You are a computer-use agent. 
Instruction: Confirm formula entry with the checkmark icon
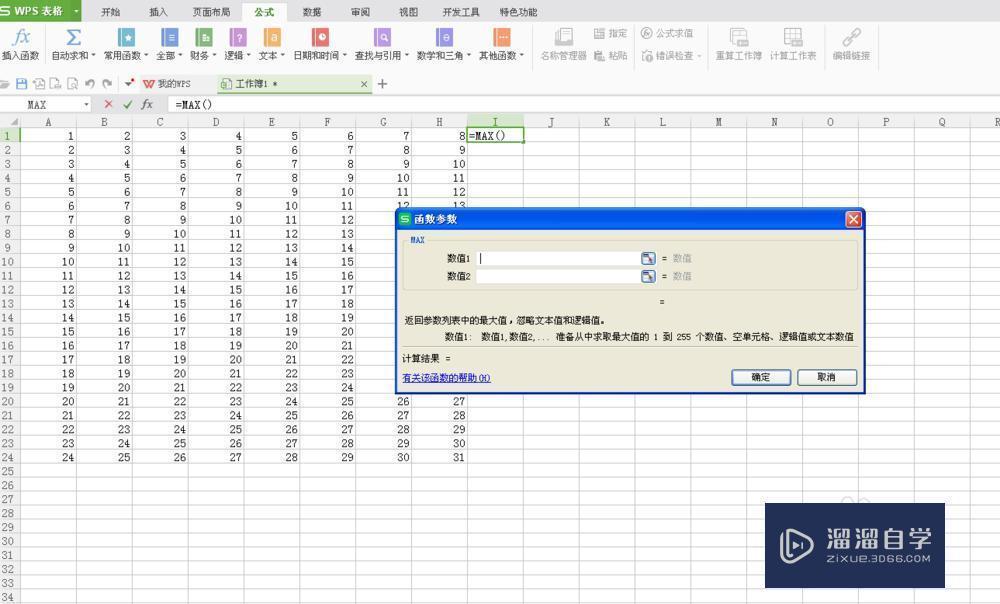pos(128,104)
